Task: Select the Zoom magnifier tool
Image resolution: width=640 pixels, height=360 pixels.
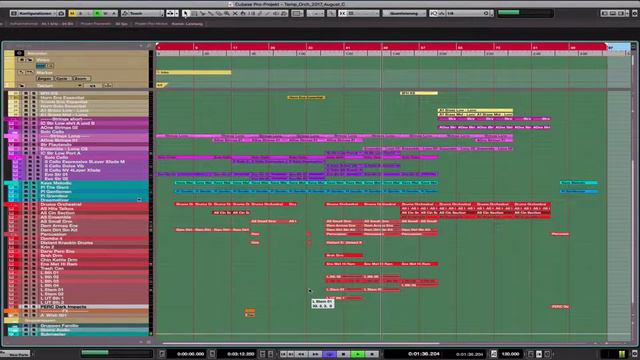Action: click(x=227, y=13)
